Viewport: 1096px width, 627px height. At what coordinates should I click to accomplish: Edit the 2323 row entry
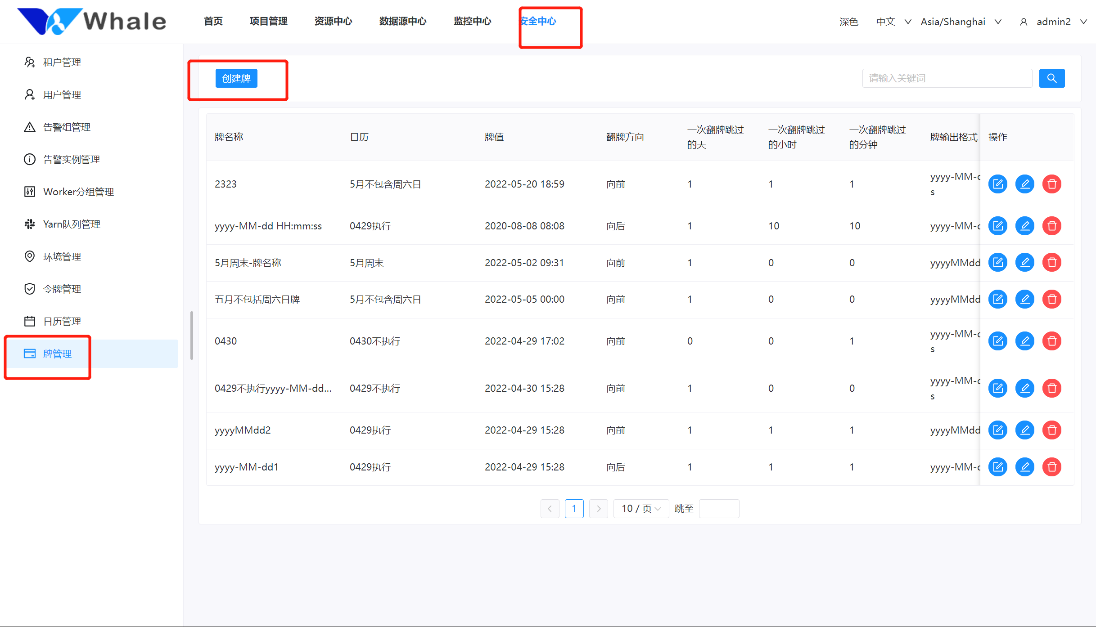[997, 183]
